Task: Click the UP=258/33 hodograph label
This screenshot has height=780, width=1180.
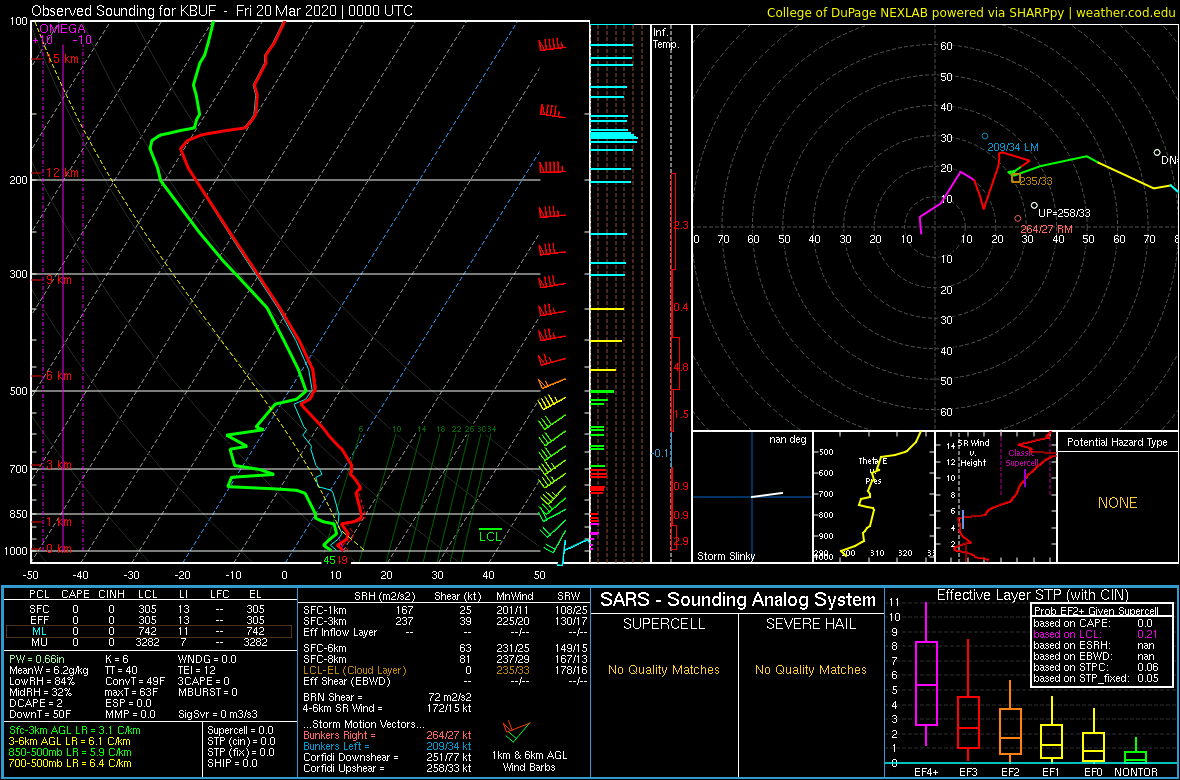Action: 1064,213
